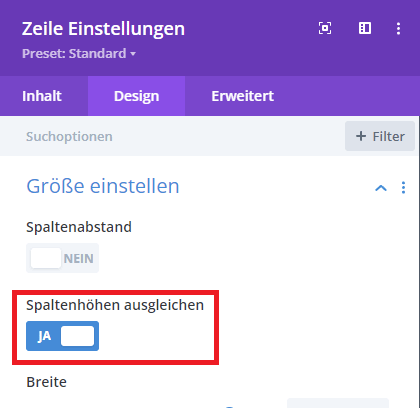Click the Größe einstellen section heading

[x=103, y=186]
